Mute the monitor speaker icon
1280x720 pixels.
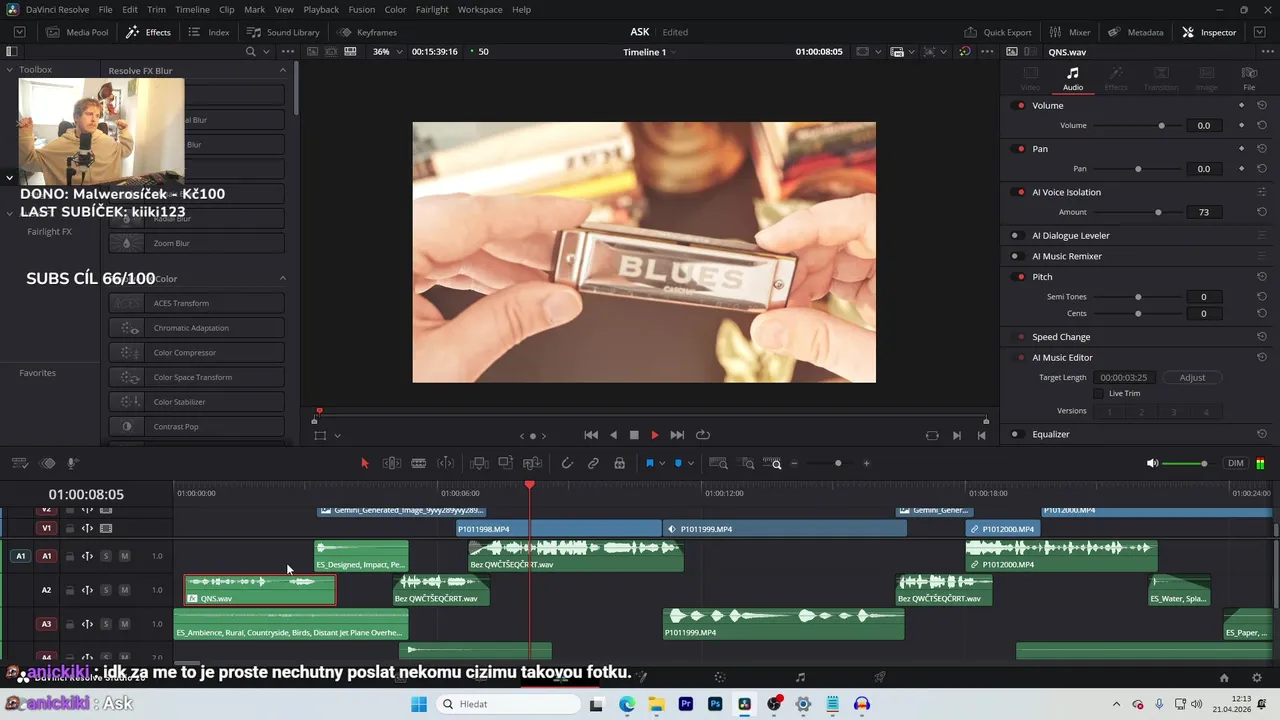[x=1152, y=463]
